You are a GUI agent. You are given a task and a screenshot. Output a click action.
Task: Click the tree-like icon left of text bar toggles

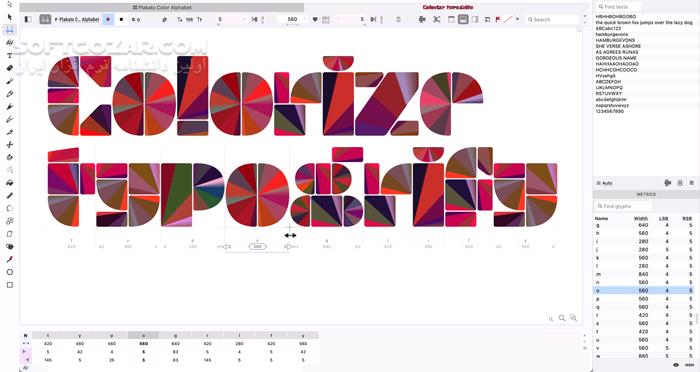tap(422, 20)
